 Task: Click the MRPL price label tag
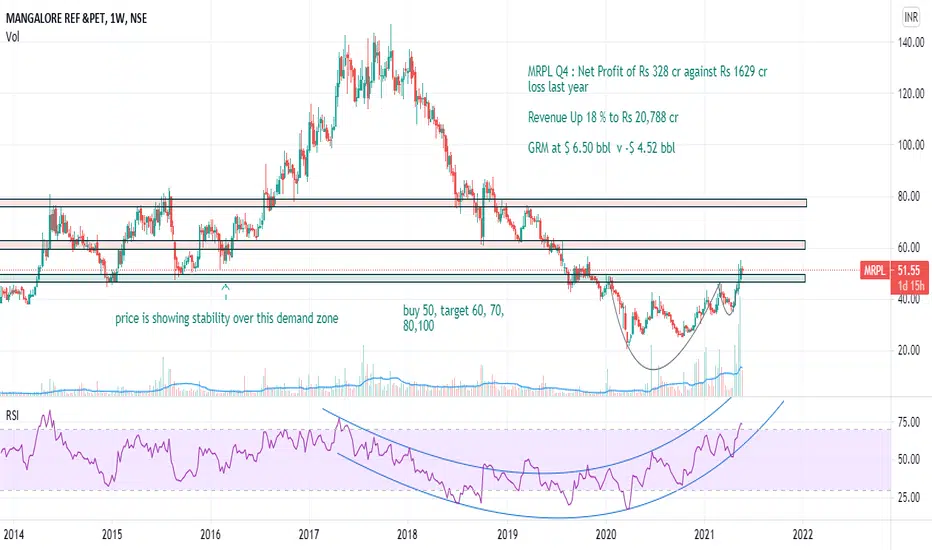tap(874, 271)
